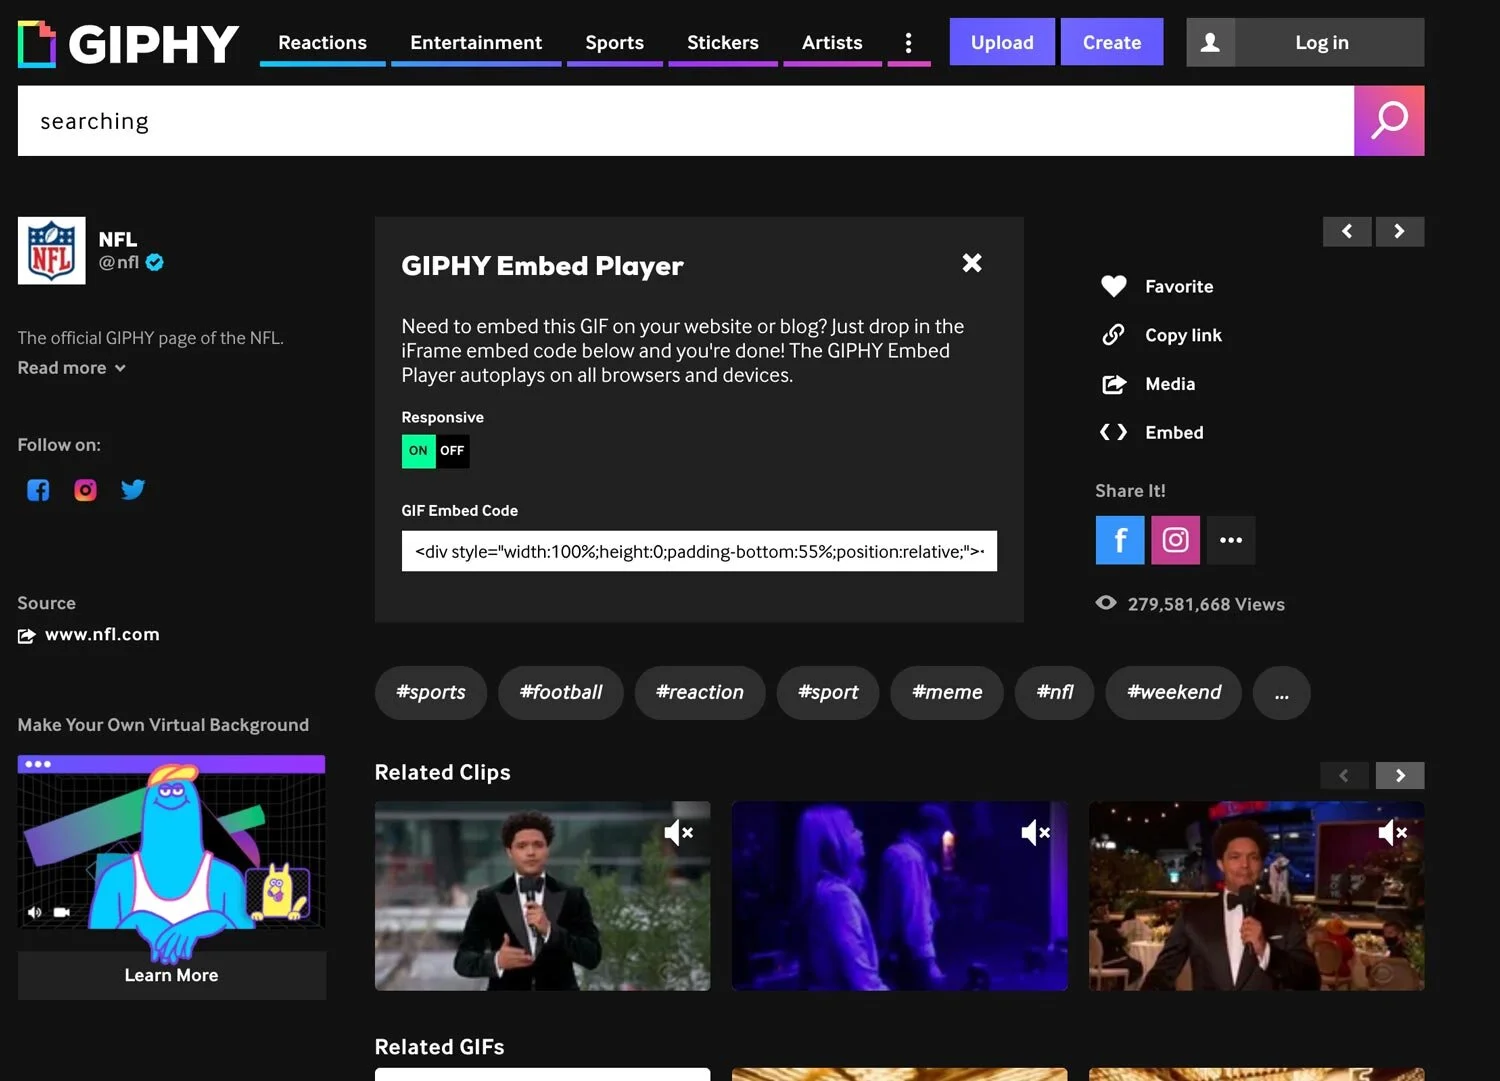The height and width of the screenshot is (1081, 1500).
Task: Expand NFL description with Read more
Action: tap(70, 368)
